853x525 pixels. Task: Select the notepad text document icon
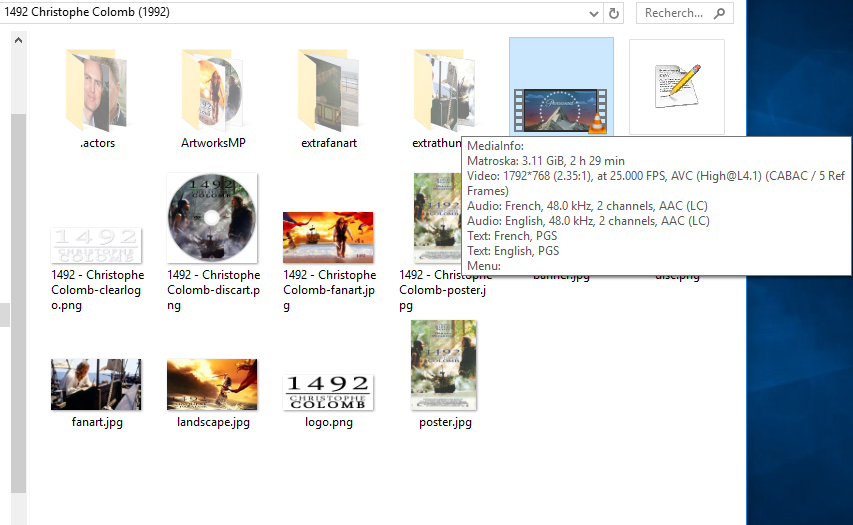[x=677, y=86]
